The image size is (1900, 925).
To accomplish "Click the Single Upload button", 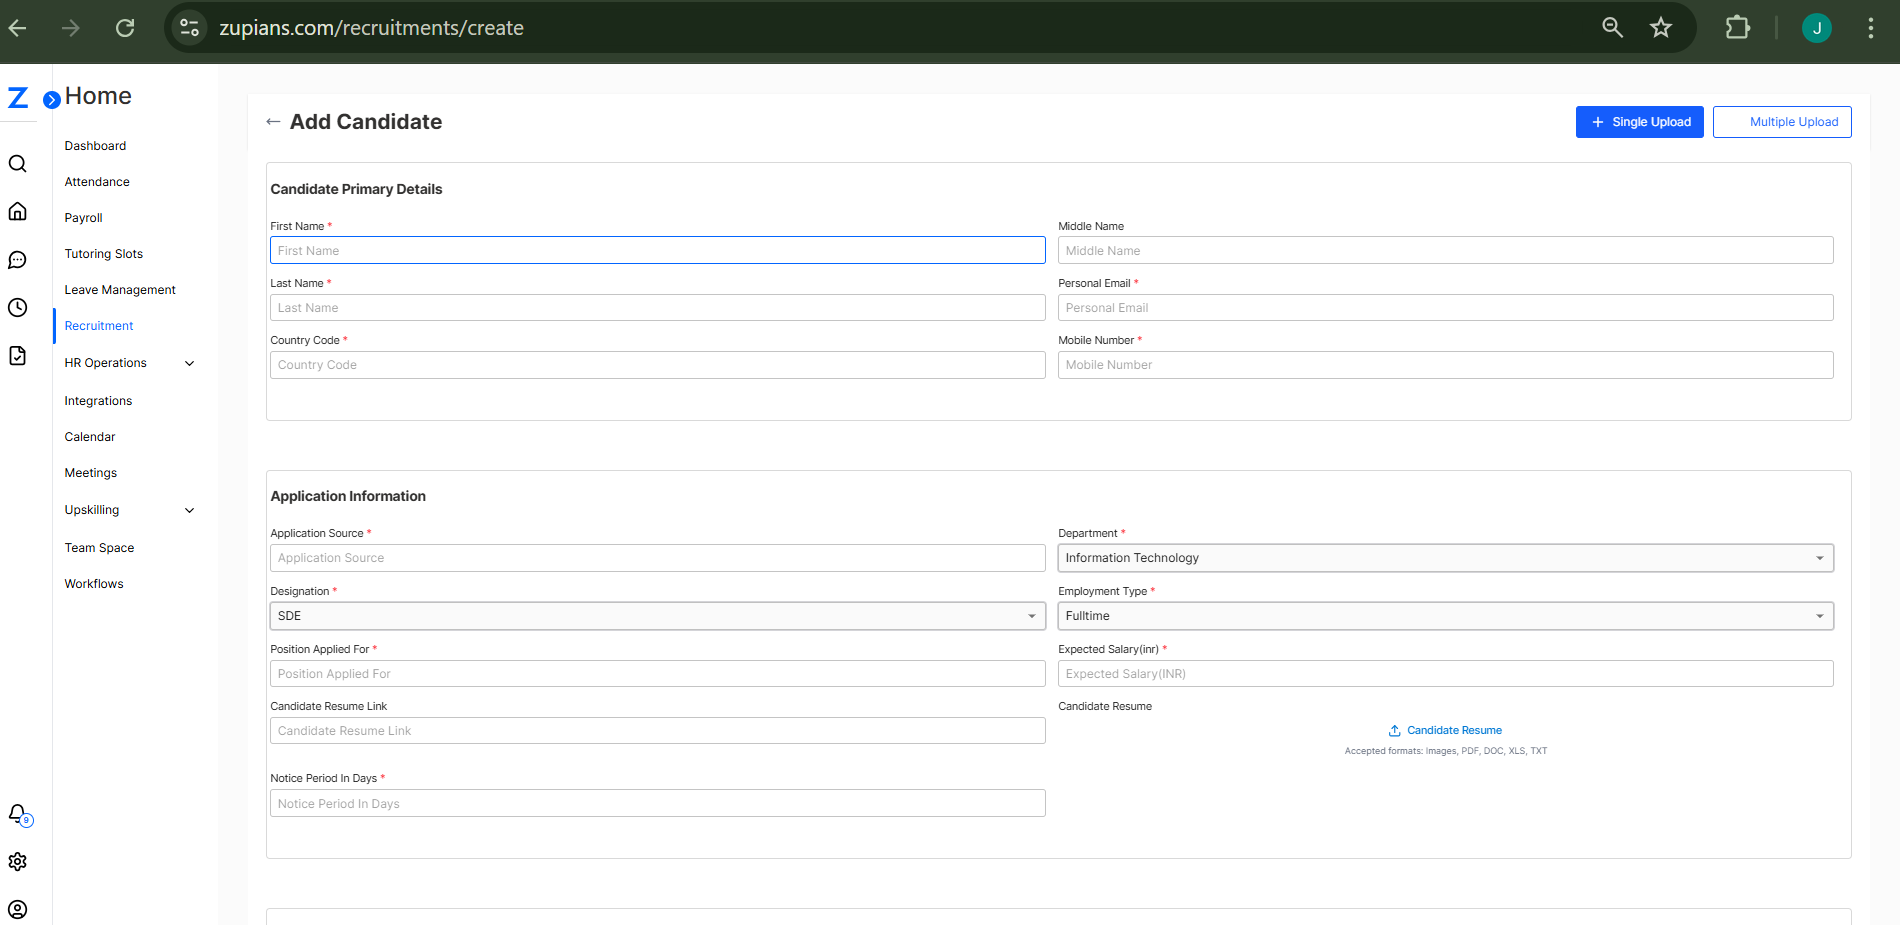I will (x=1639, y=122).
